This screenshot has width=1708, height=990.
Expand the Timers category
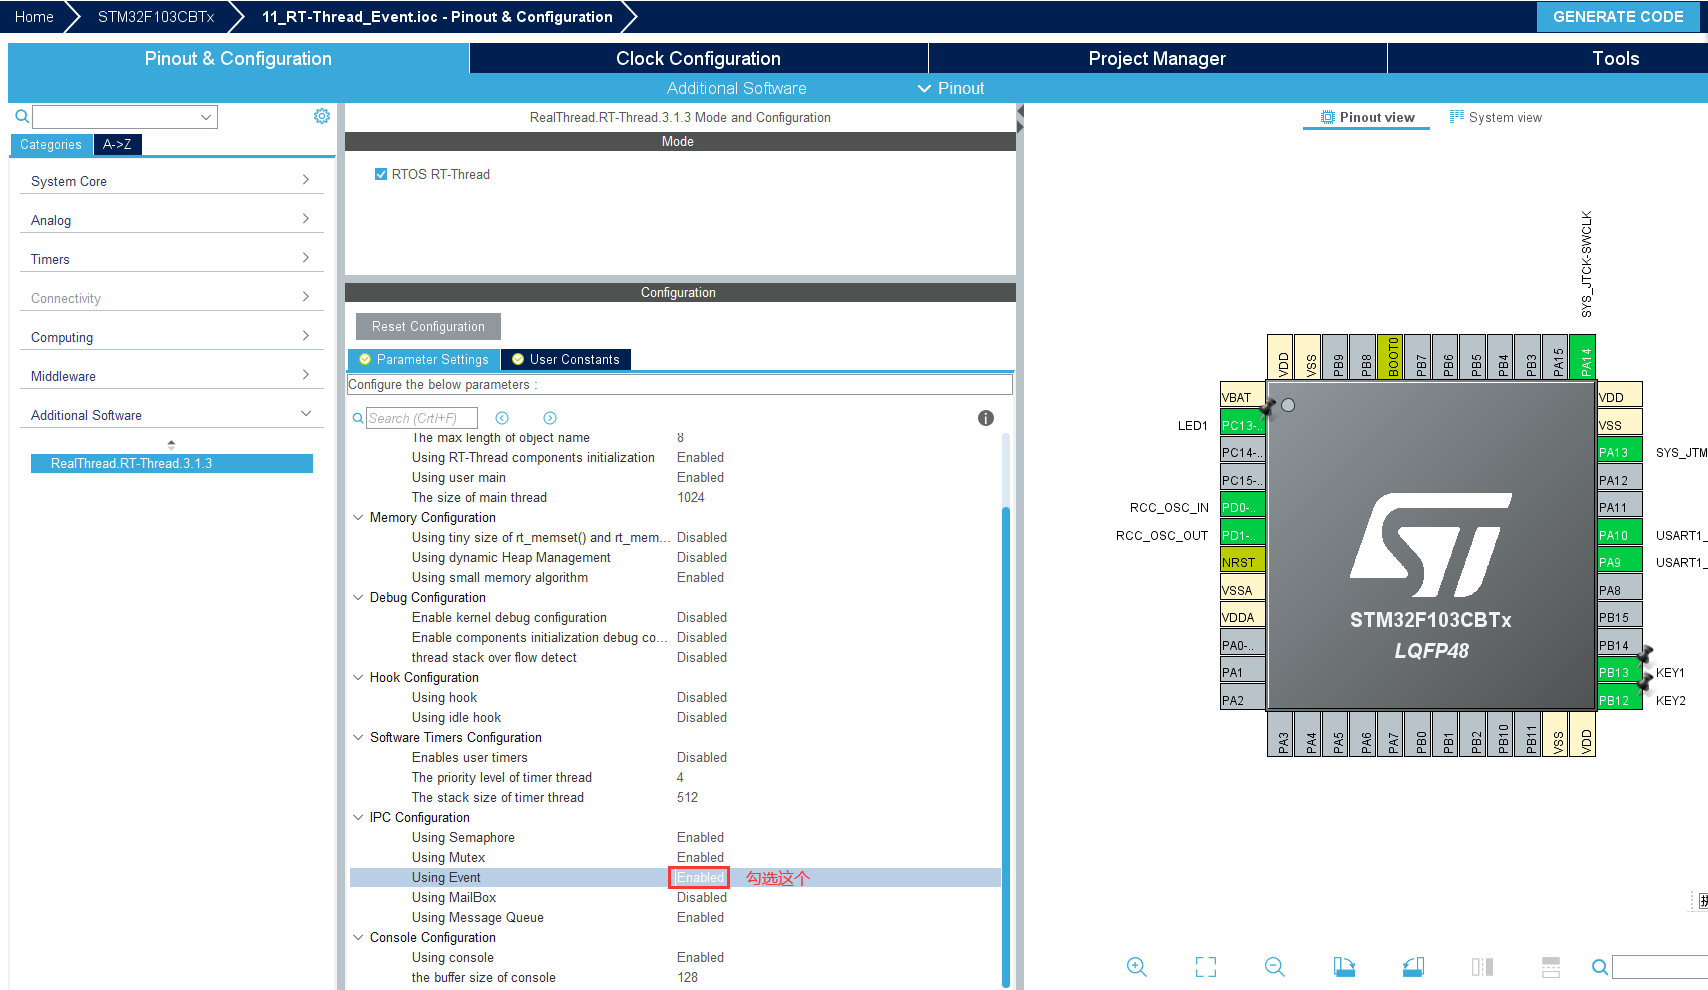tap(171, 259)
